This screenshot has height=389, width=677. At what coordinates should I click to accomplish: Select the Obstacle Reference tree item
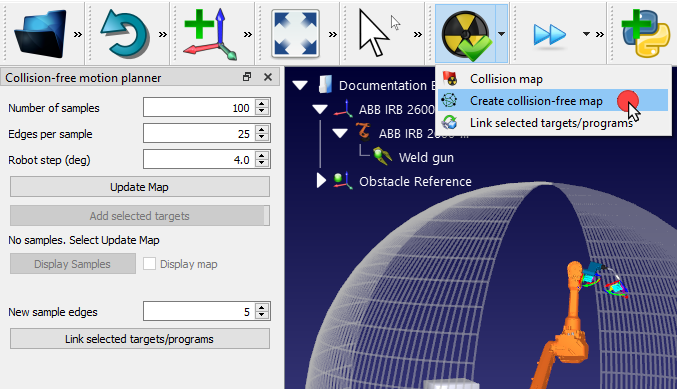(x=415, y=181)
